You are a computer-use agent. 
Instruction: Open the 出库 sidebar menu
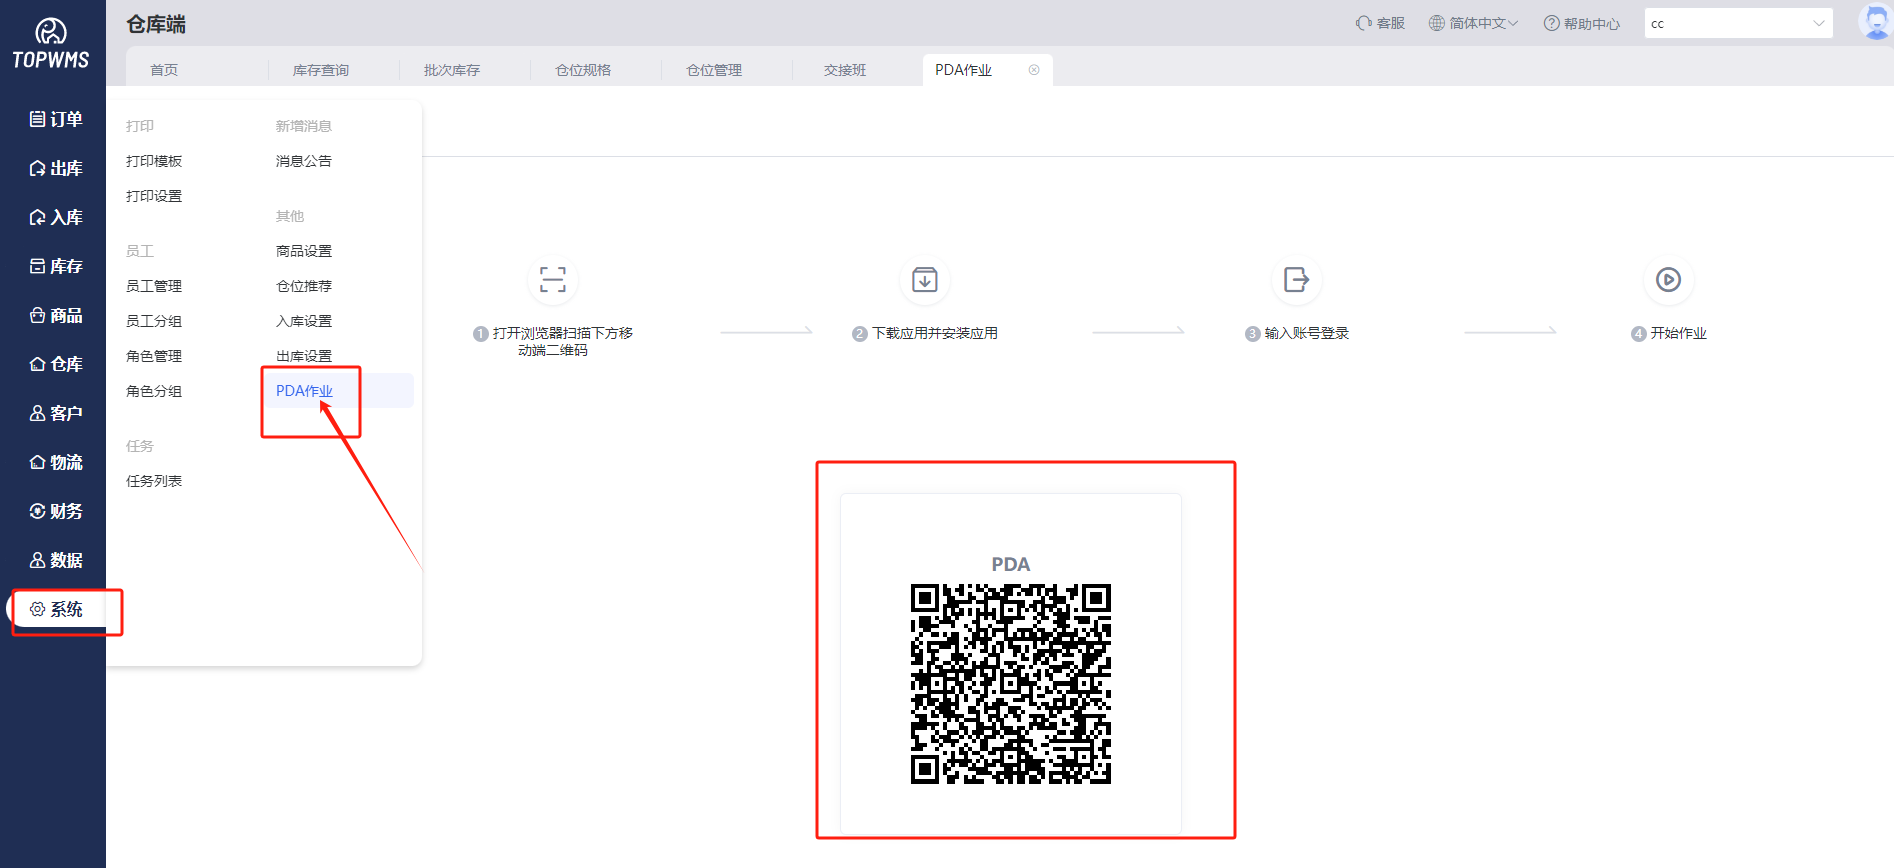coord(55,168)
